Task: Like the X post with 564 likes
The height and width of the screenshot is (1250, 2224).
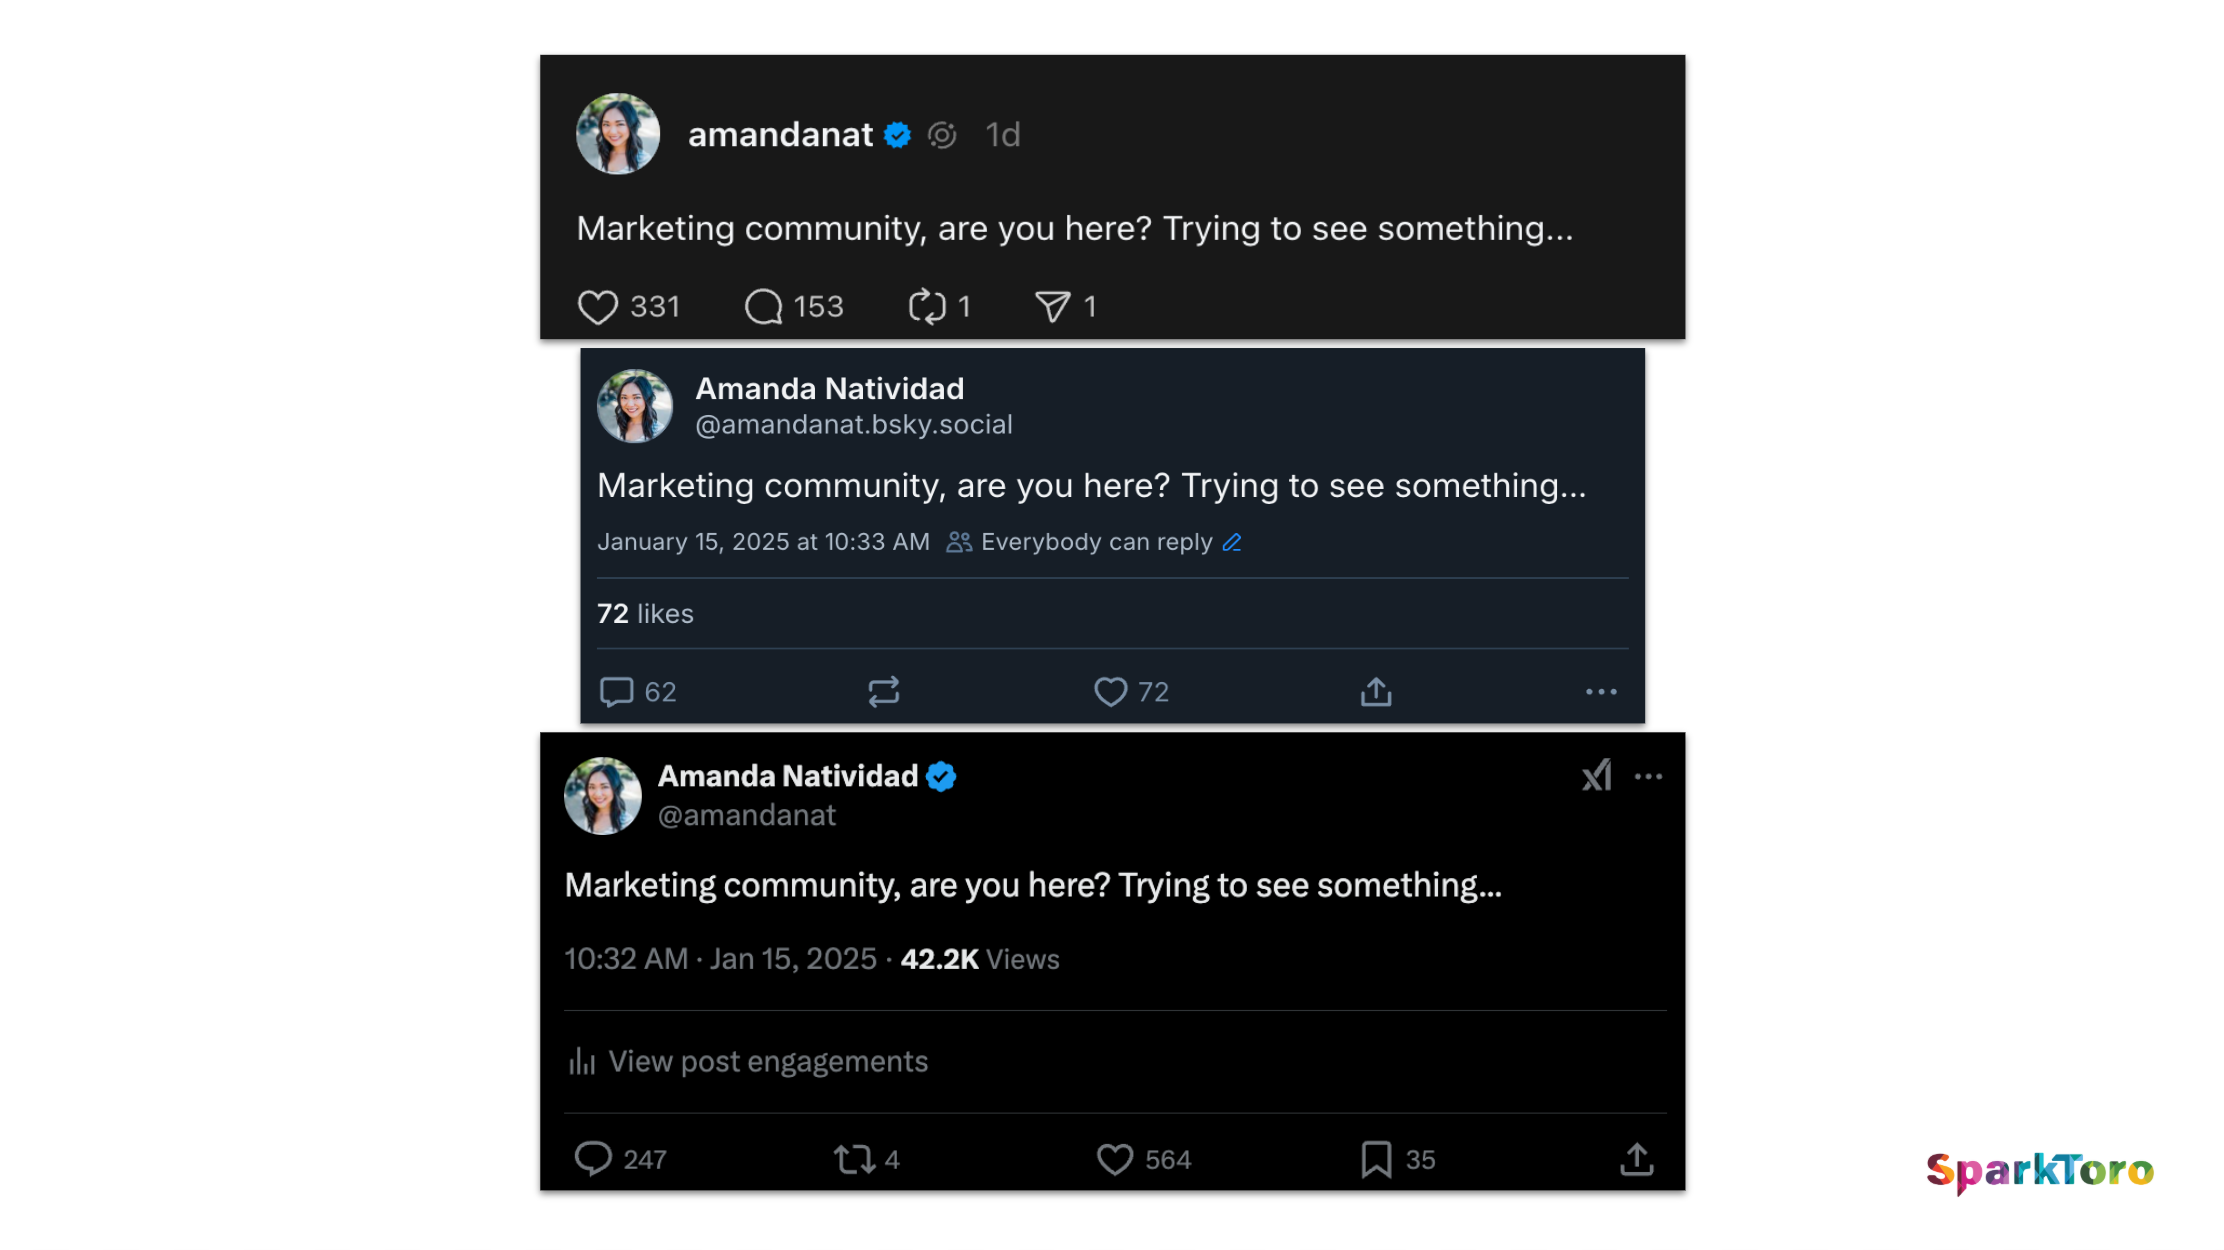Action: pyautogui.click(x=1115, y=1160)
